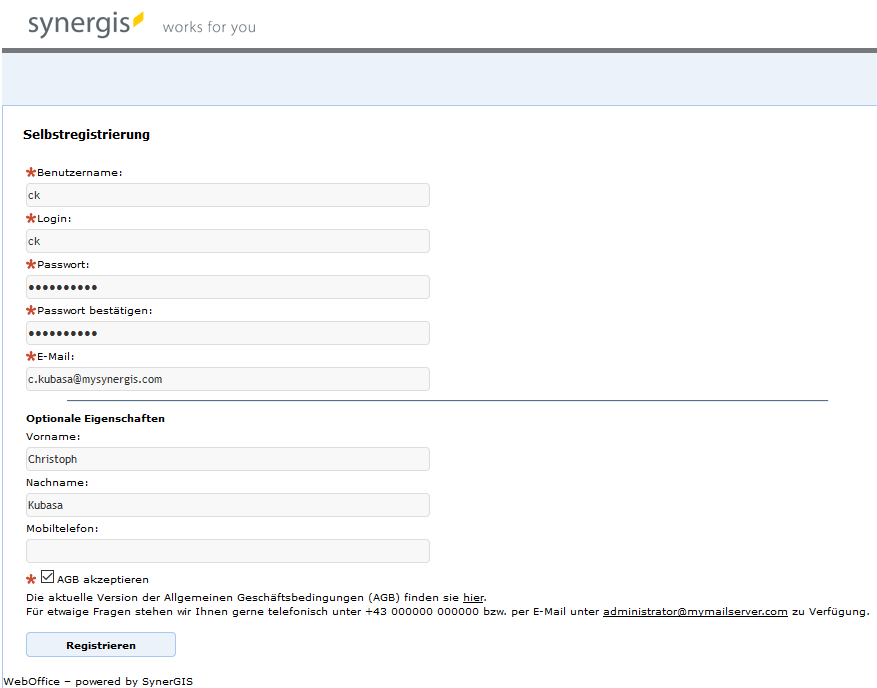
Task: Focus the Benutzername input field
Action: tap(228, 195)
